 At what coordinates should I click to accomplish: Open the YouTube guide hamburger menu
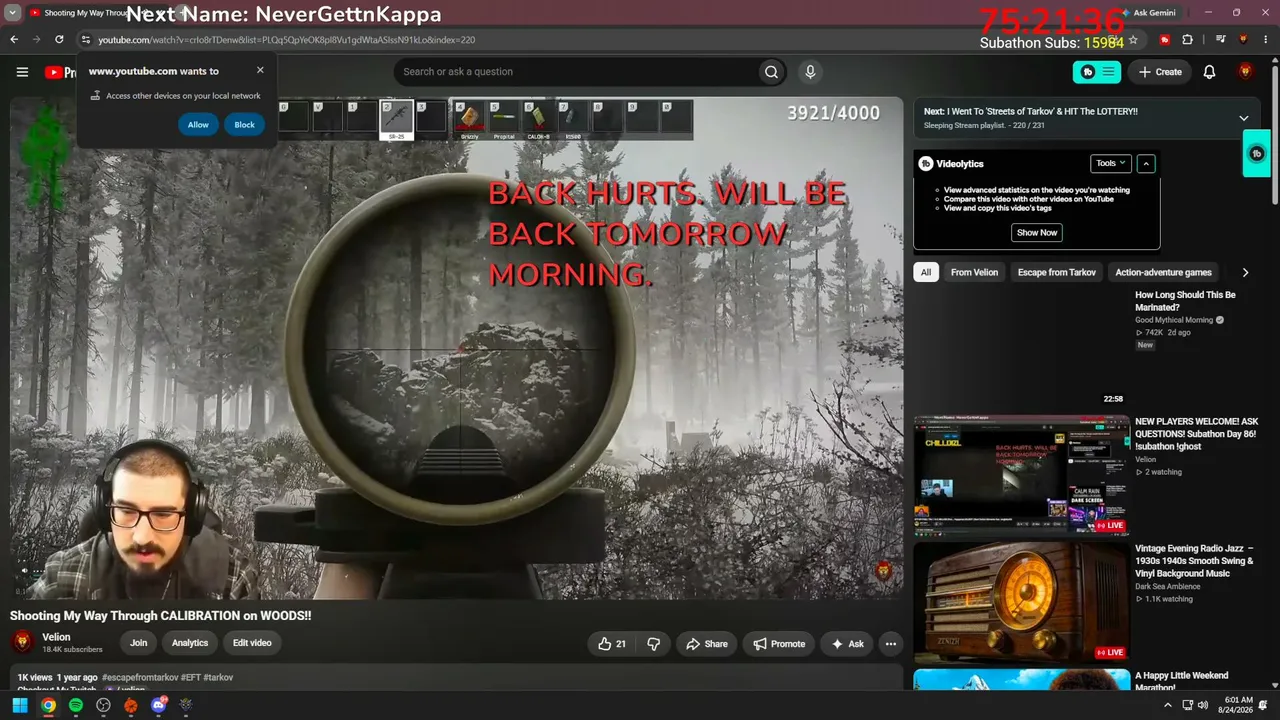(22, 72)
